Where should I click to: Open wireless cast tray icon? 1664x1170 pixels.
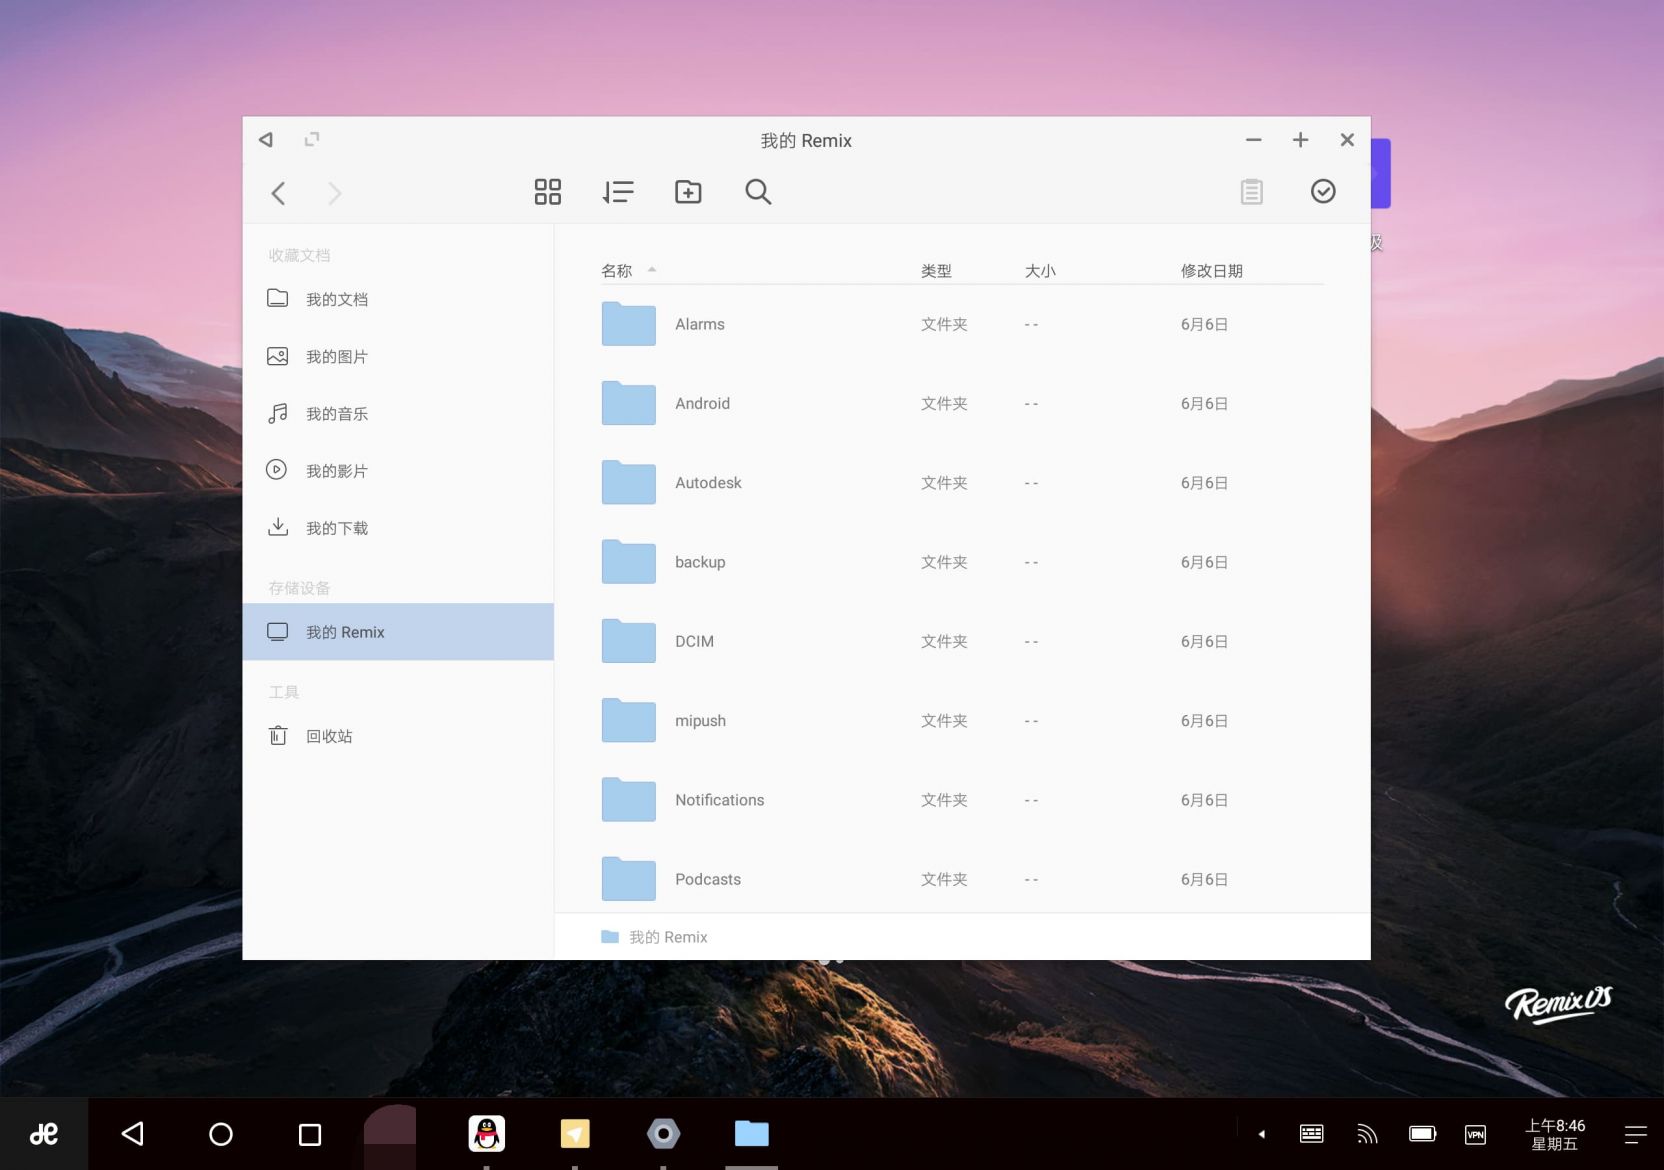1367,1134
